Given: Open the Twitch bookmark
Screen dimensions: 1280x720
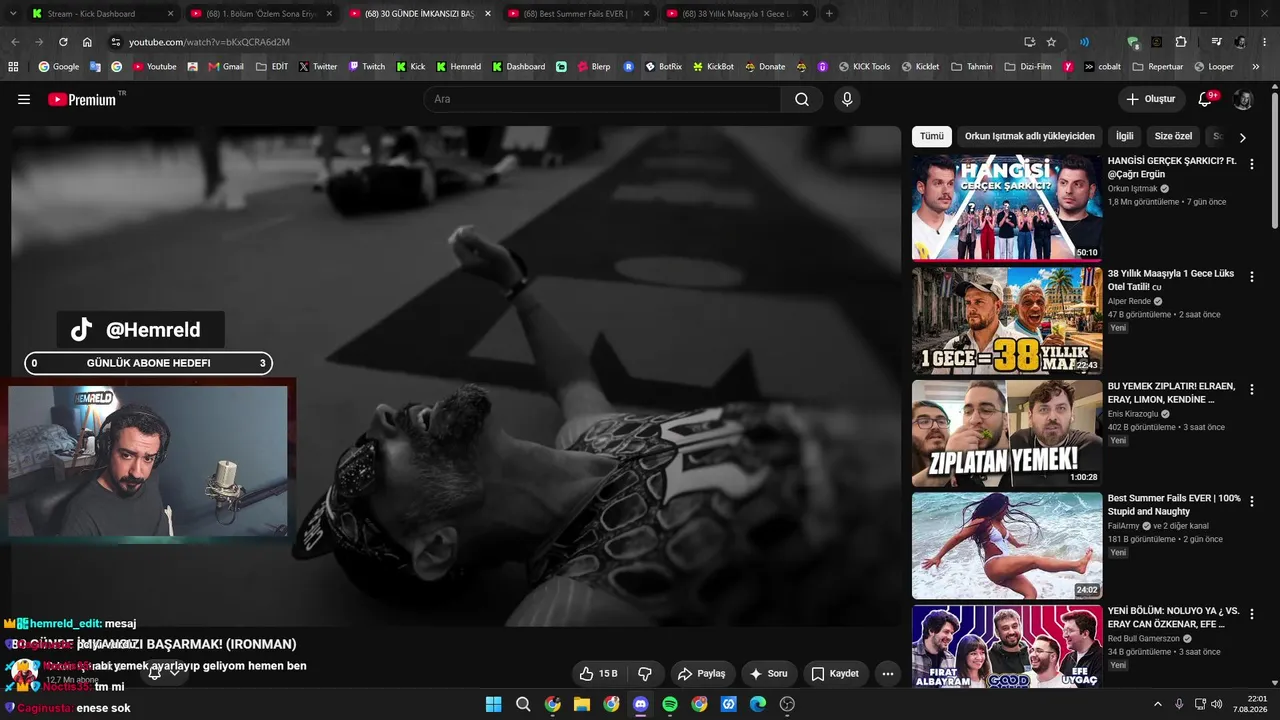Looking at the screenshot, I should (366, 67).
